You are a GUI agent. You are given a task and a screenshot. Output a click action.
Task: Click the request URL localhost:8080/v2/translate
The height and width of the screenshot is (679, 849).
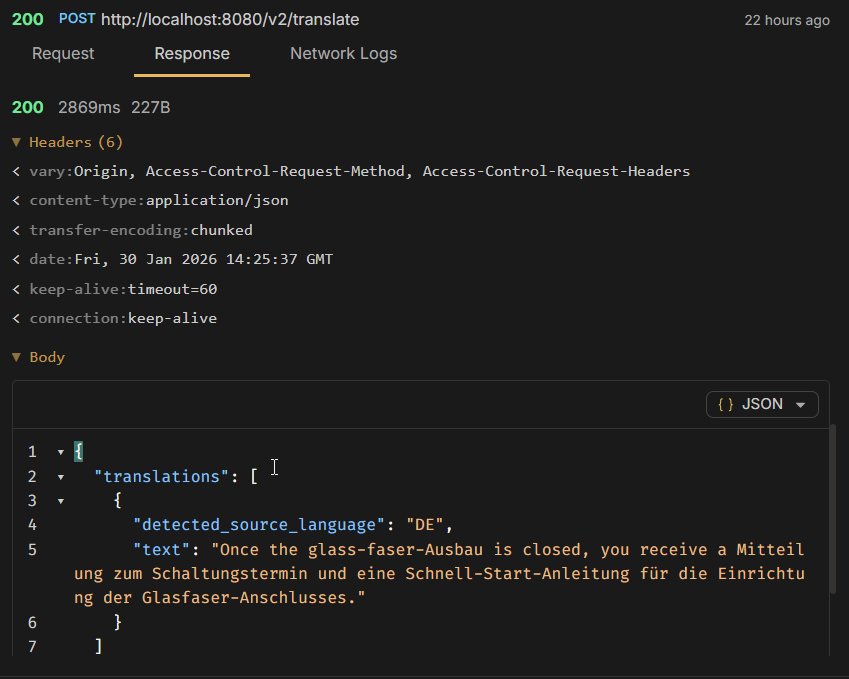[x=230, y=20]
